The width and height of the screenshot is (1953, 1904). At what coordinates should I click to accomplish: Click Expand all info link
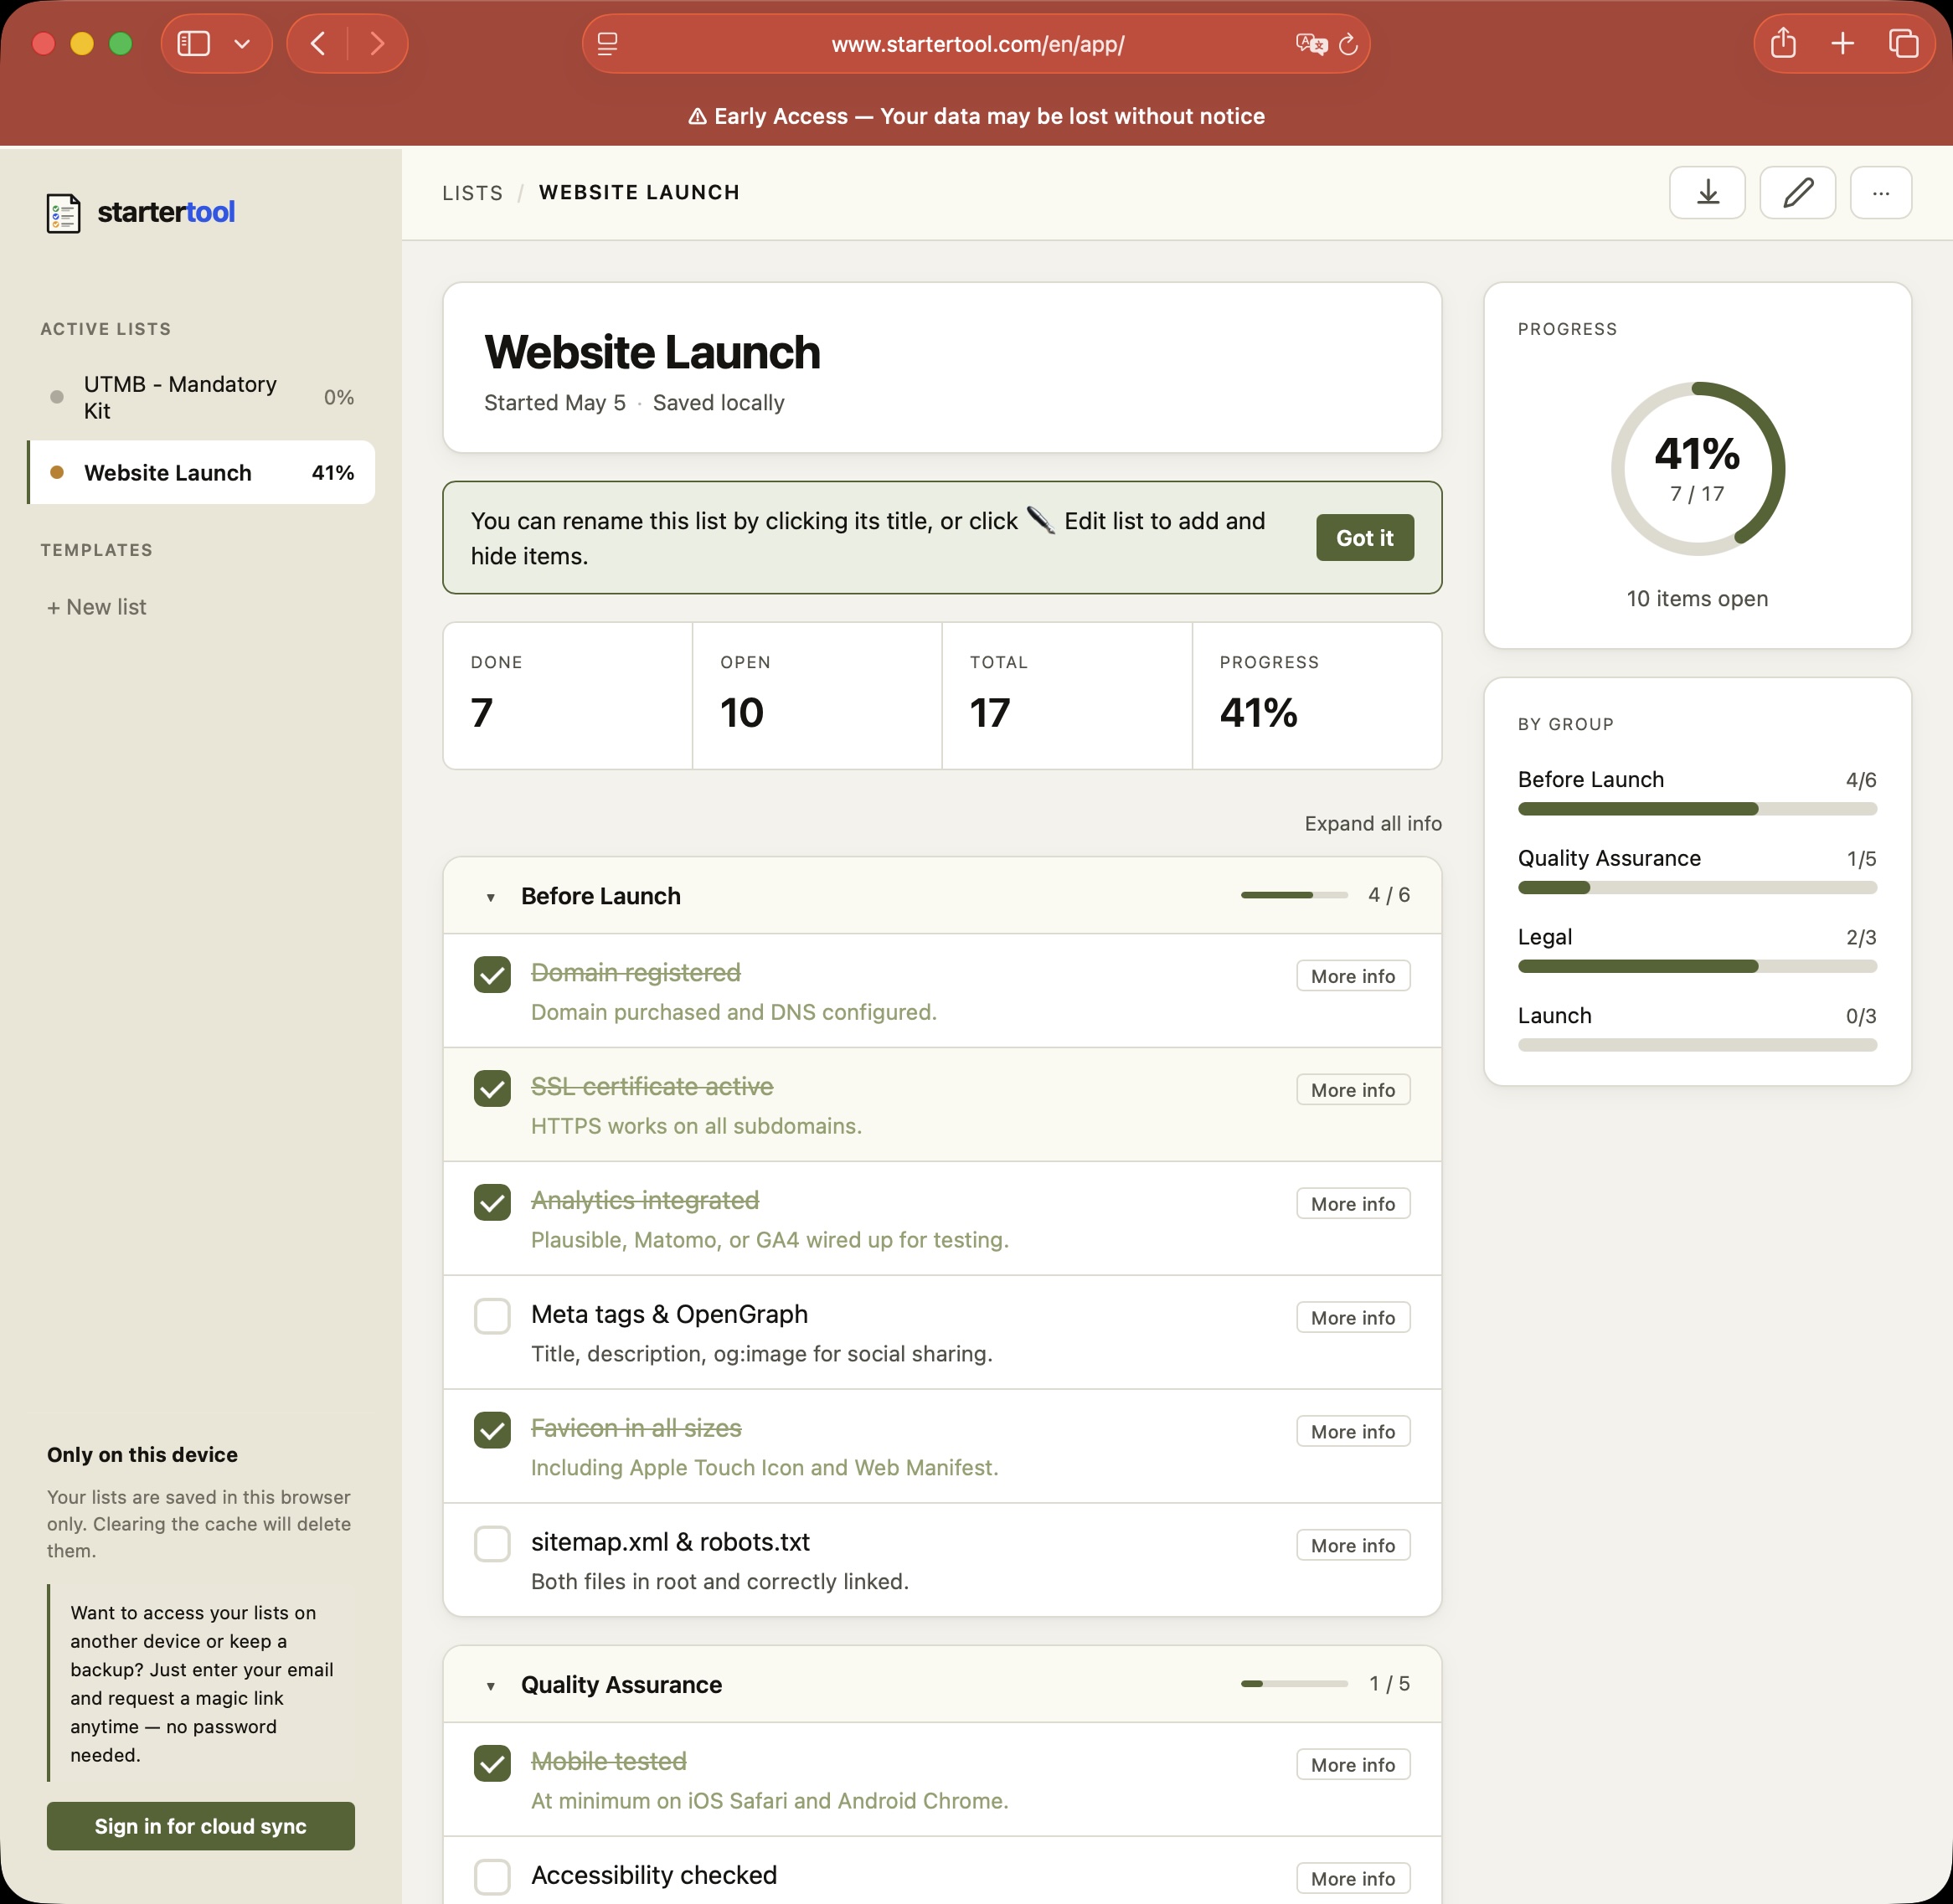pyautogui.click(x=1372, y=824)
